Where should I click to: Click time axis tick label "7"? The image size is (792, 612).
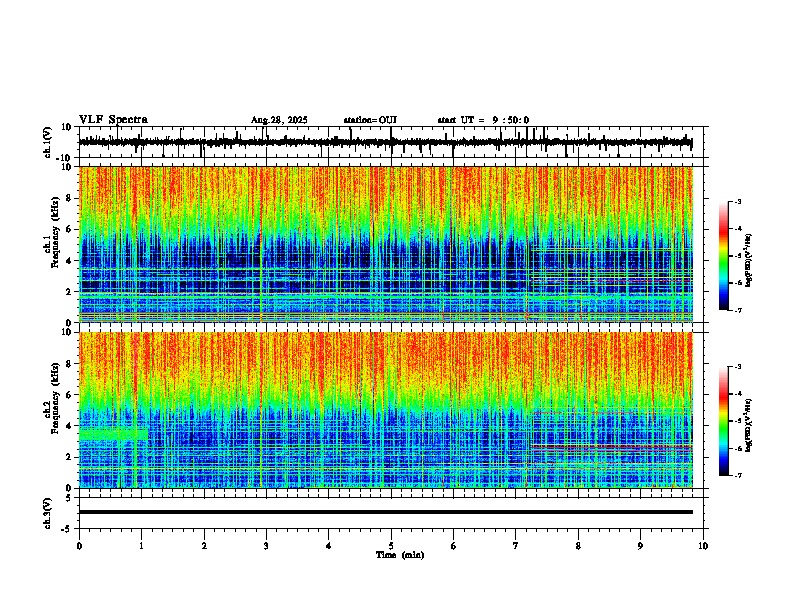pos(516,546)
